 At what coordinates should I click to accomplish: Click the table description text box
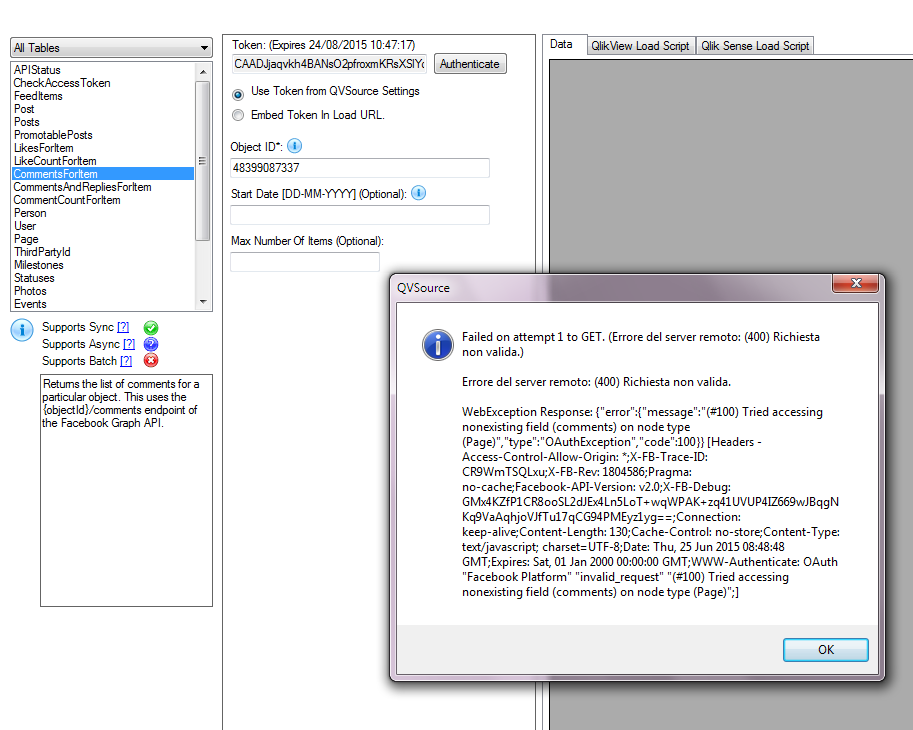[126, 490]
